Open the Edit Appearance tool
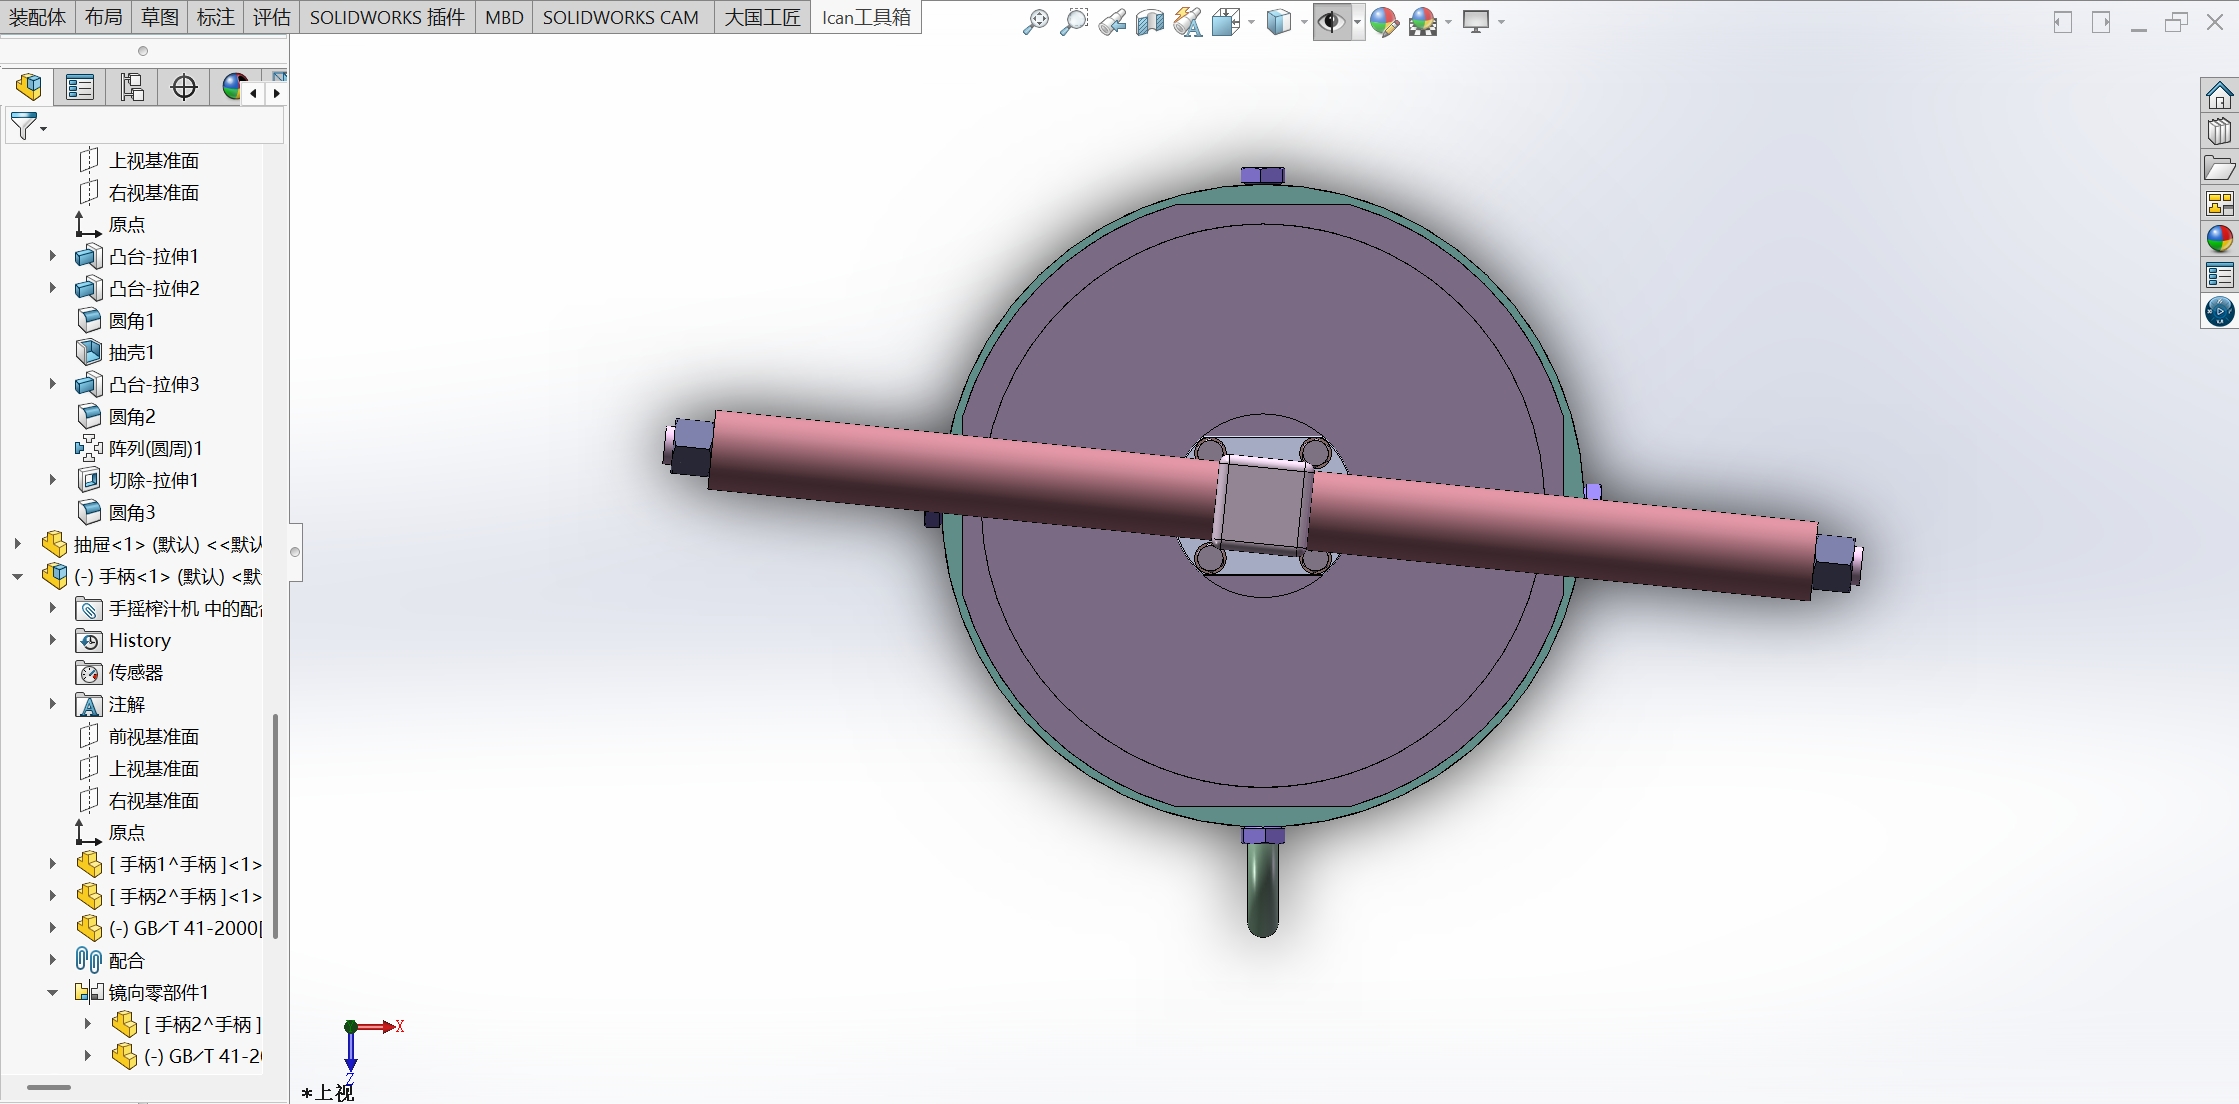Image resolution: width=2239 pixels, height=1104 pixels. (1384, 22)
